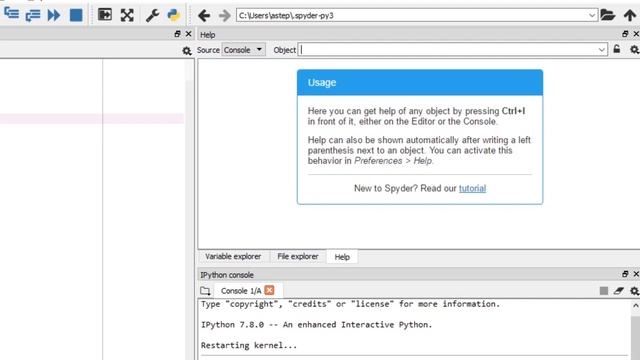Click the step into debug icon
This screenshot has height=360, width=640.
tap(11, 13)
